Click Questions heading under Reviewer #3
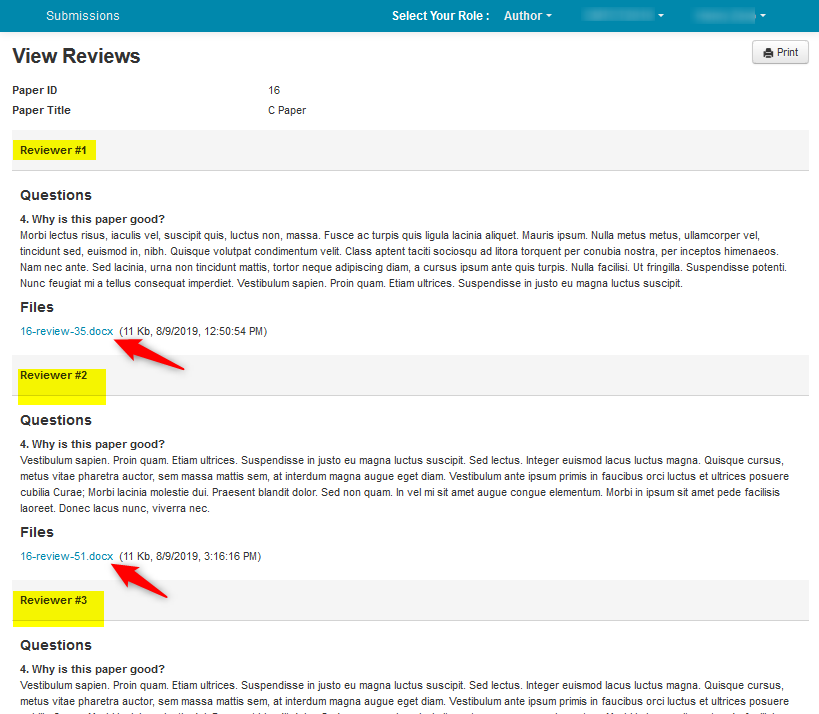The height and width of the screenshot is (714, 819). click(56, 645)
